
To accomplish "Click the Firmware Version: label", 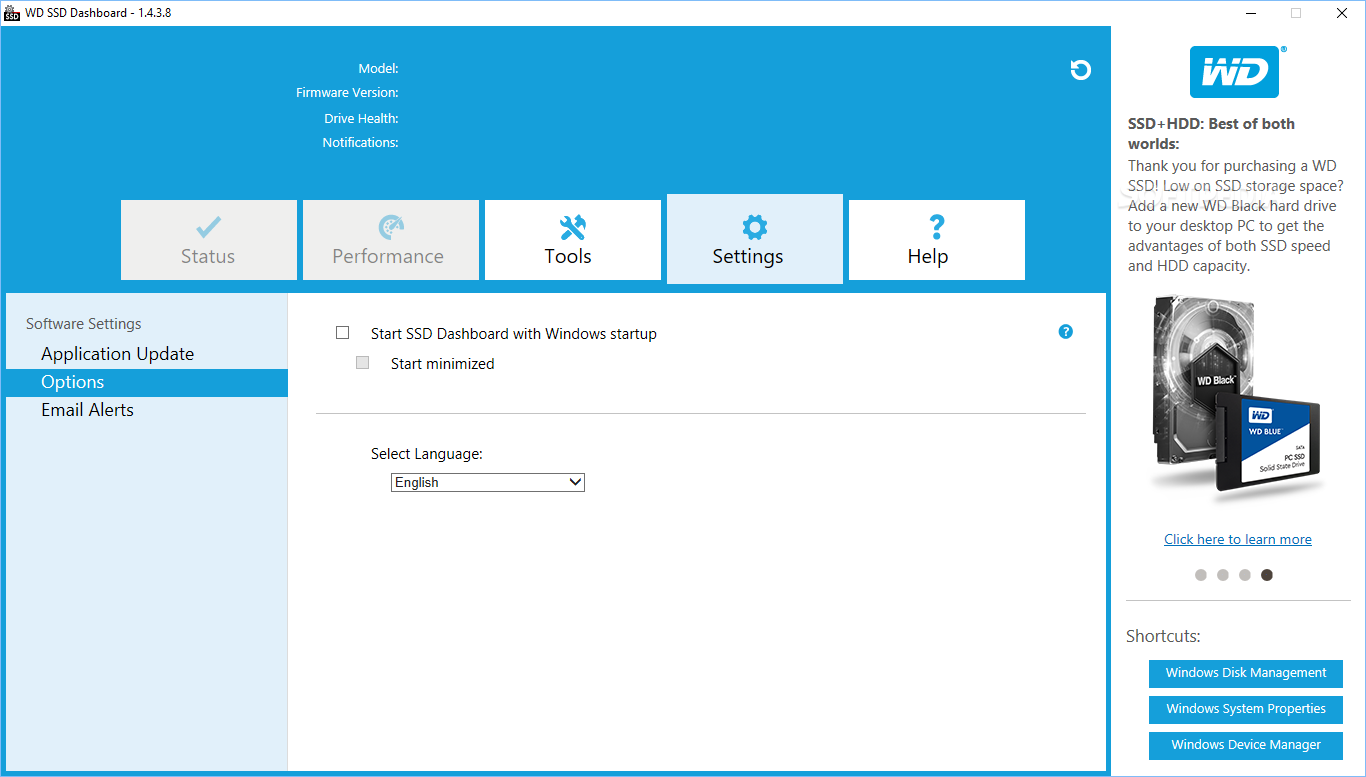I will pos(347,93).
